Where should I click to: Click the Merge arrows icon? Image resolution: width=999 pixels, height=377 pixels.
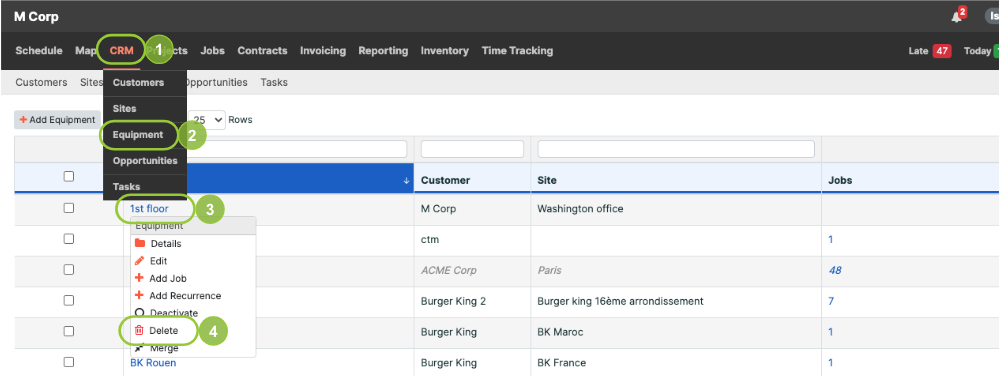point(140,348)
